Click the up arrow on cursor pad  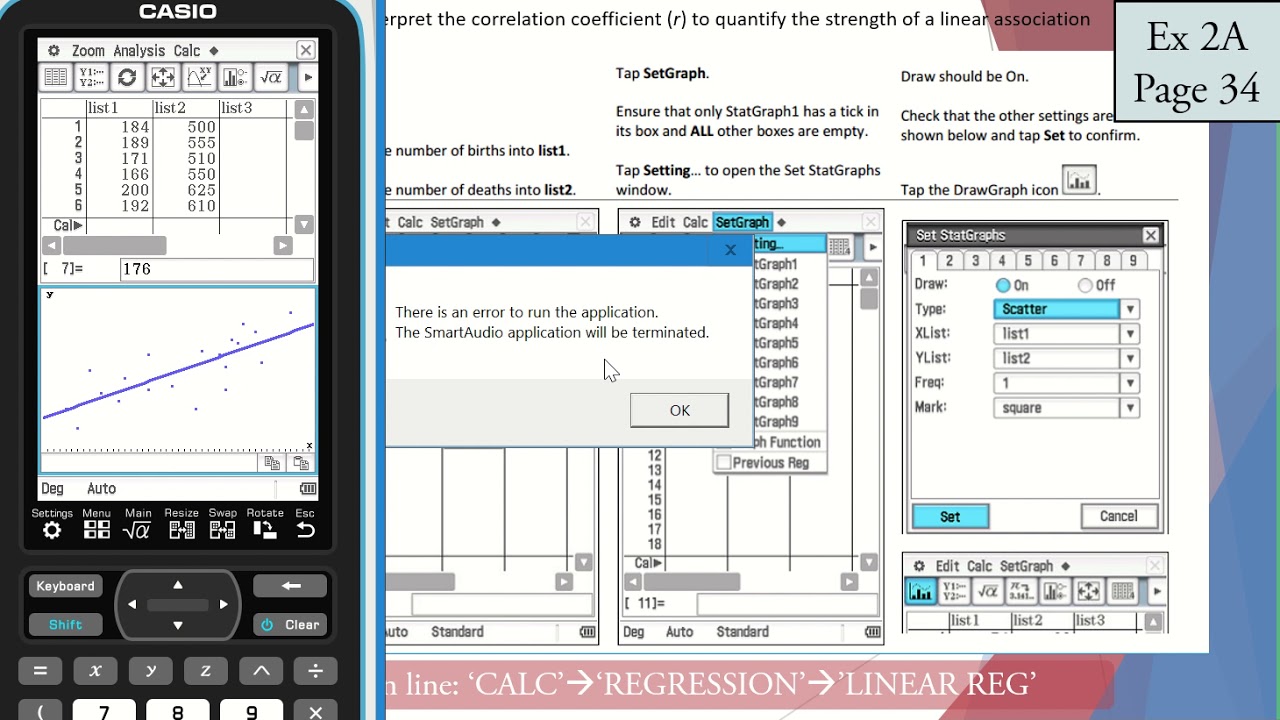[x=178, y=585]
